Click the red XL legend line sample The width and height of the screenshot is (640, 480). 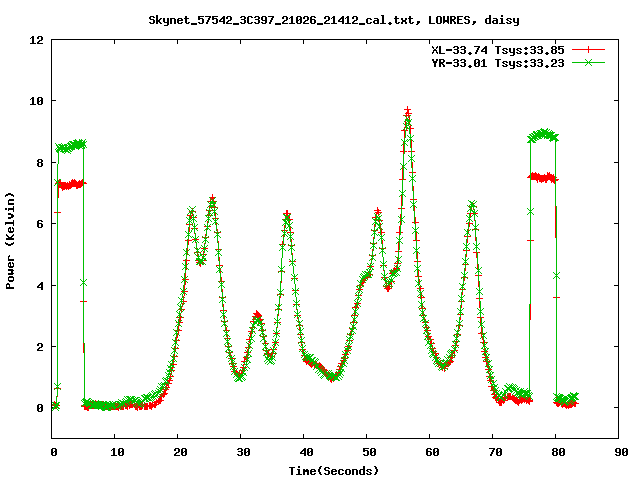pyautogui.click(x=588, y=50)
